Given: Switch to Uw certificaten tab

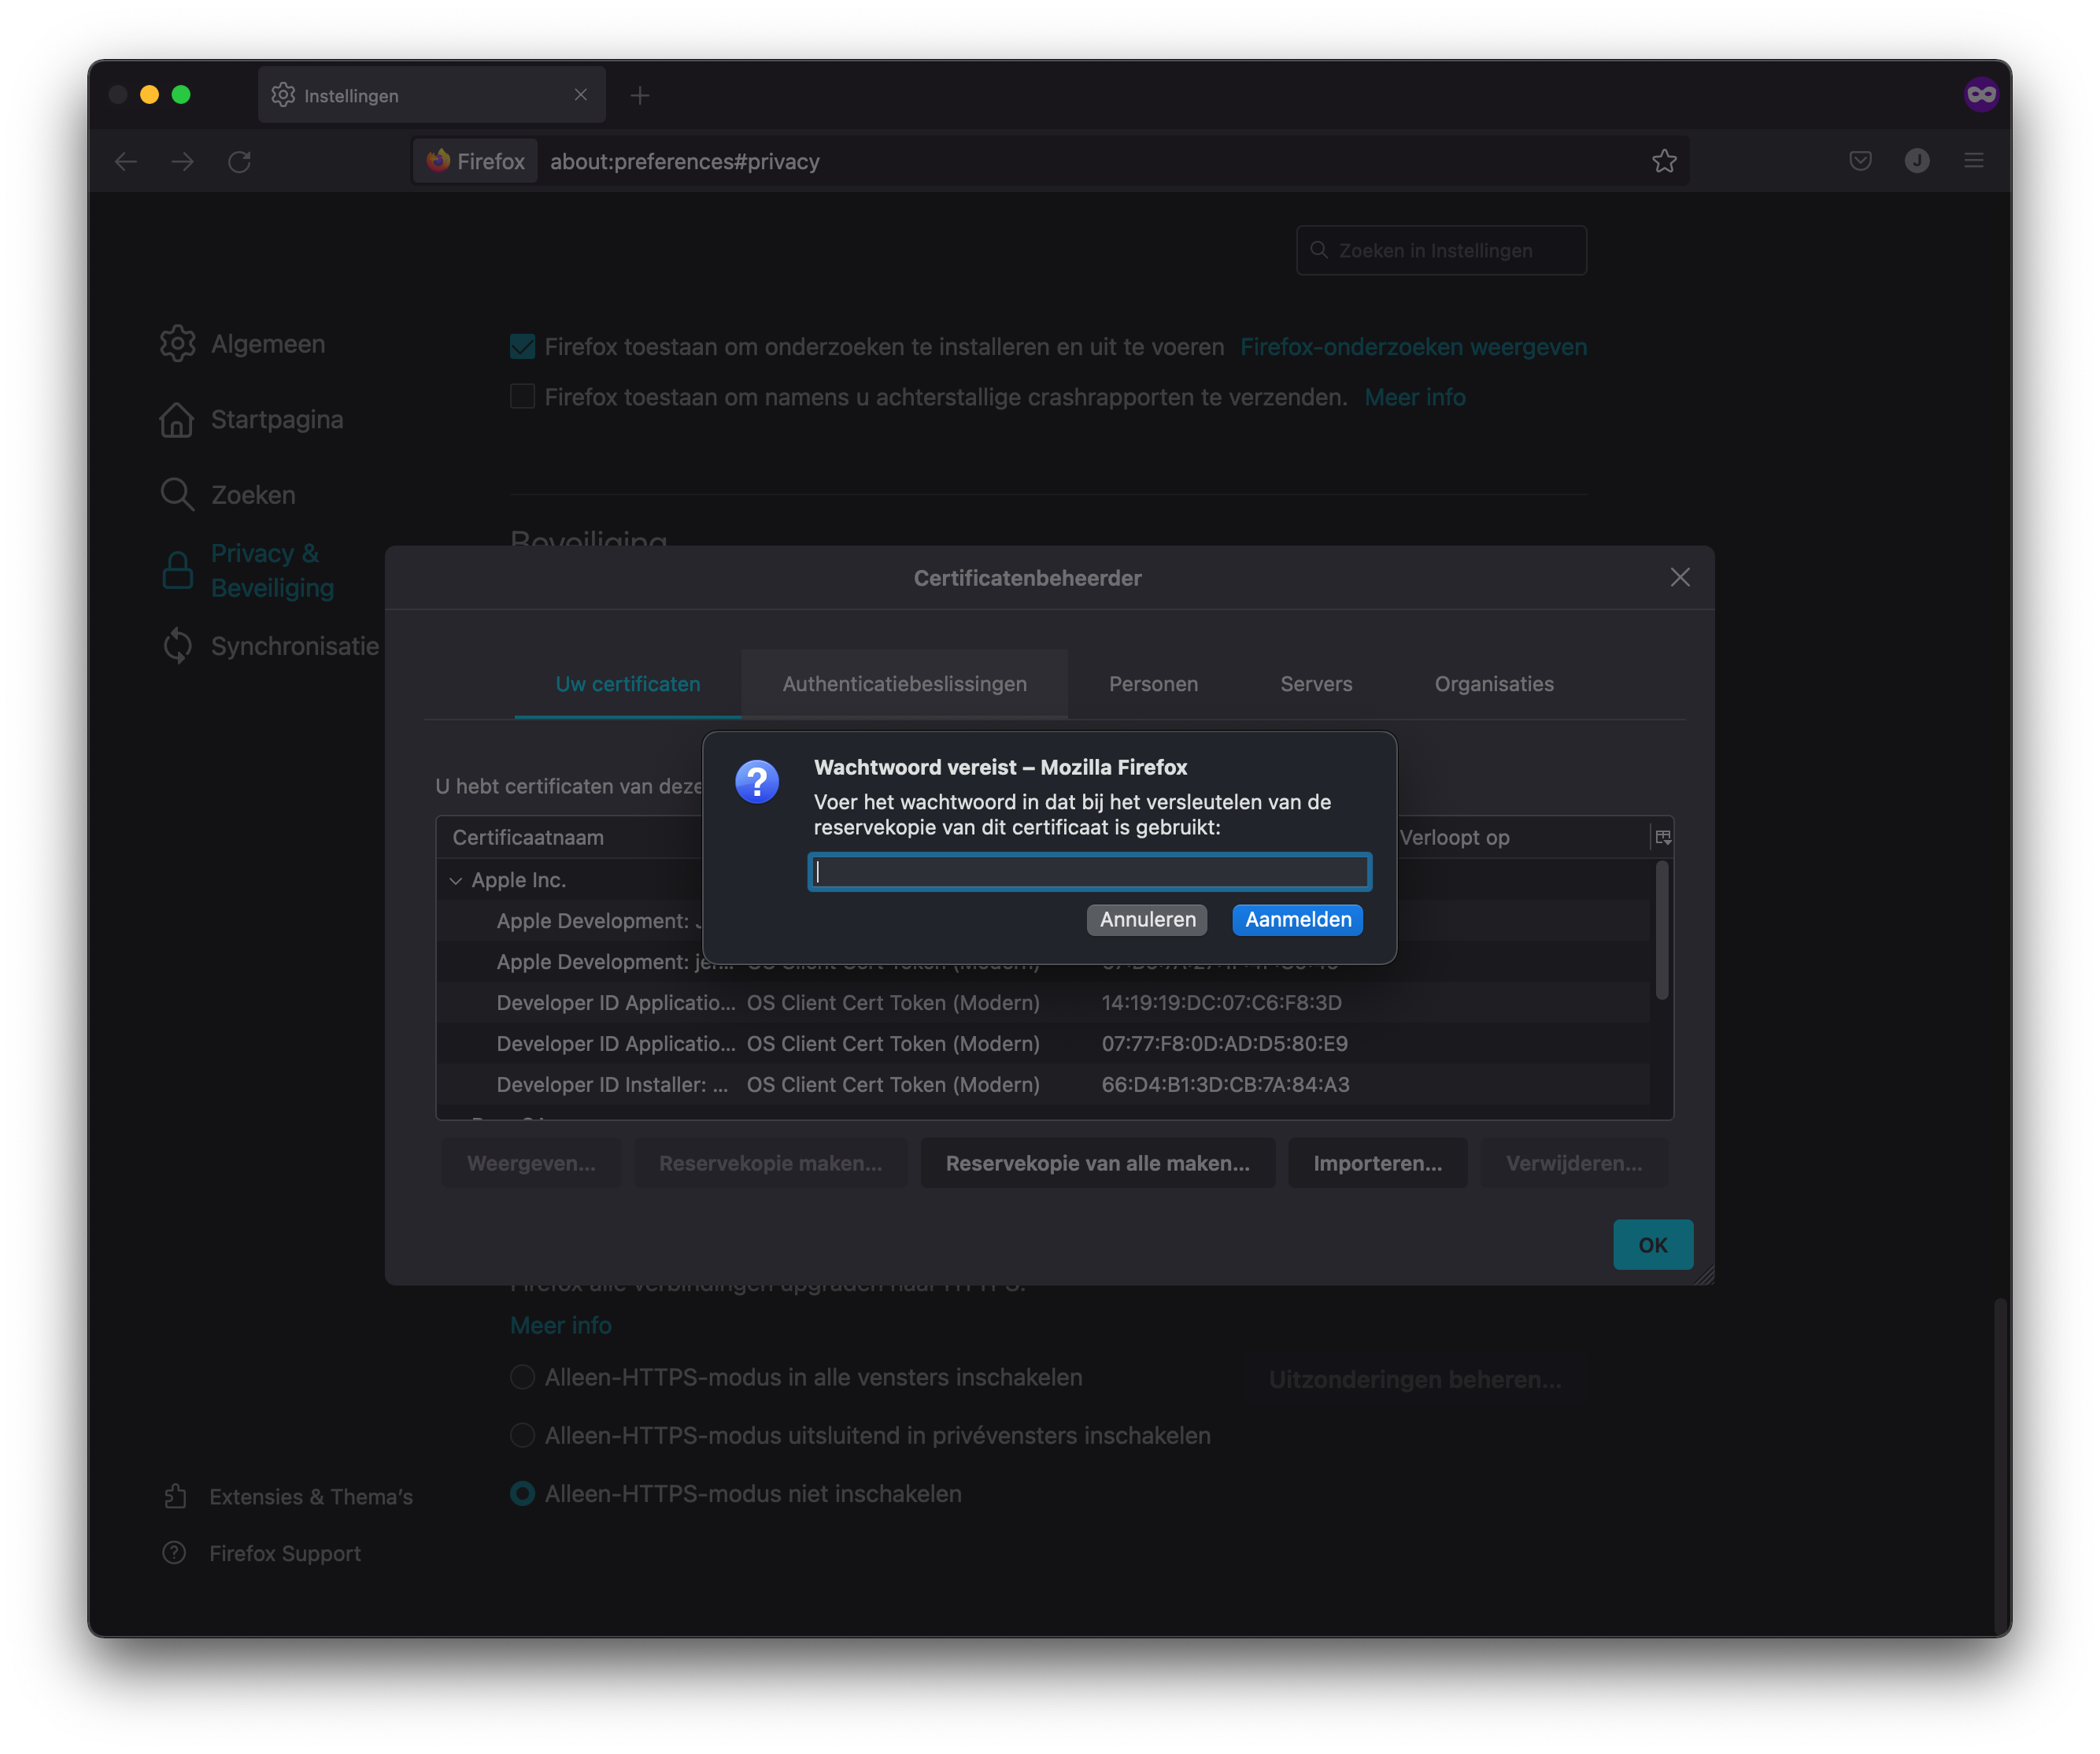Looking at the screenshot, I should tap(628, 684).
